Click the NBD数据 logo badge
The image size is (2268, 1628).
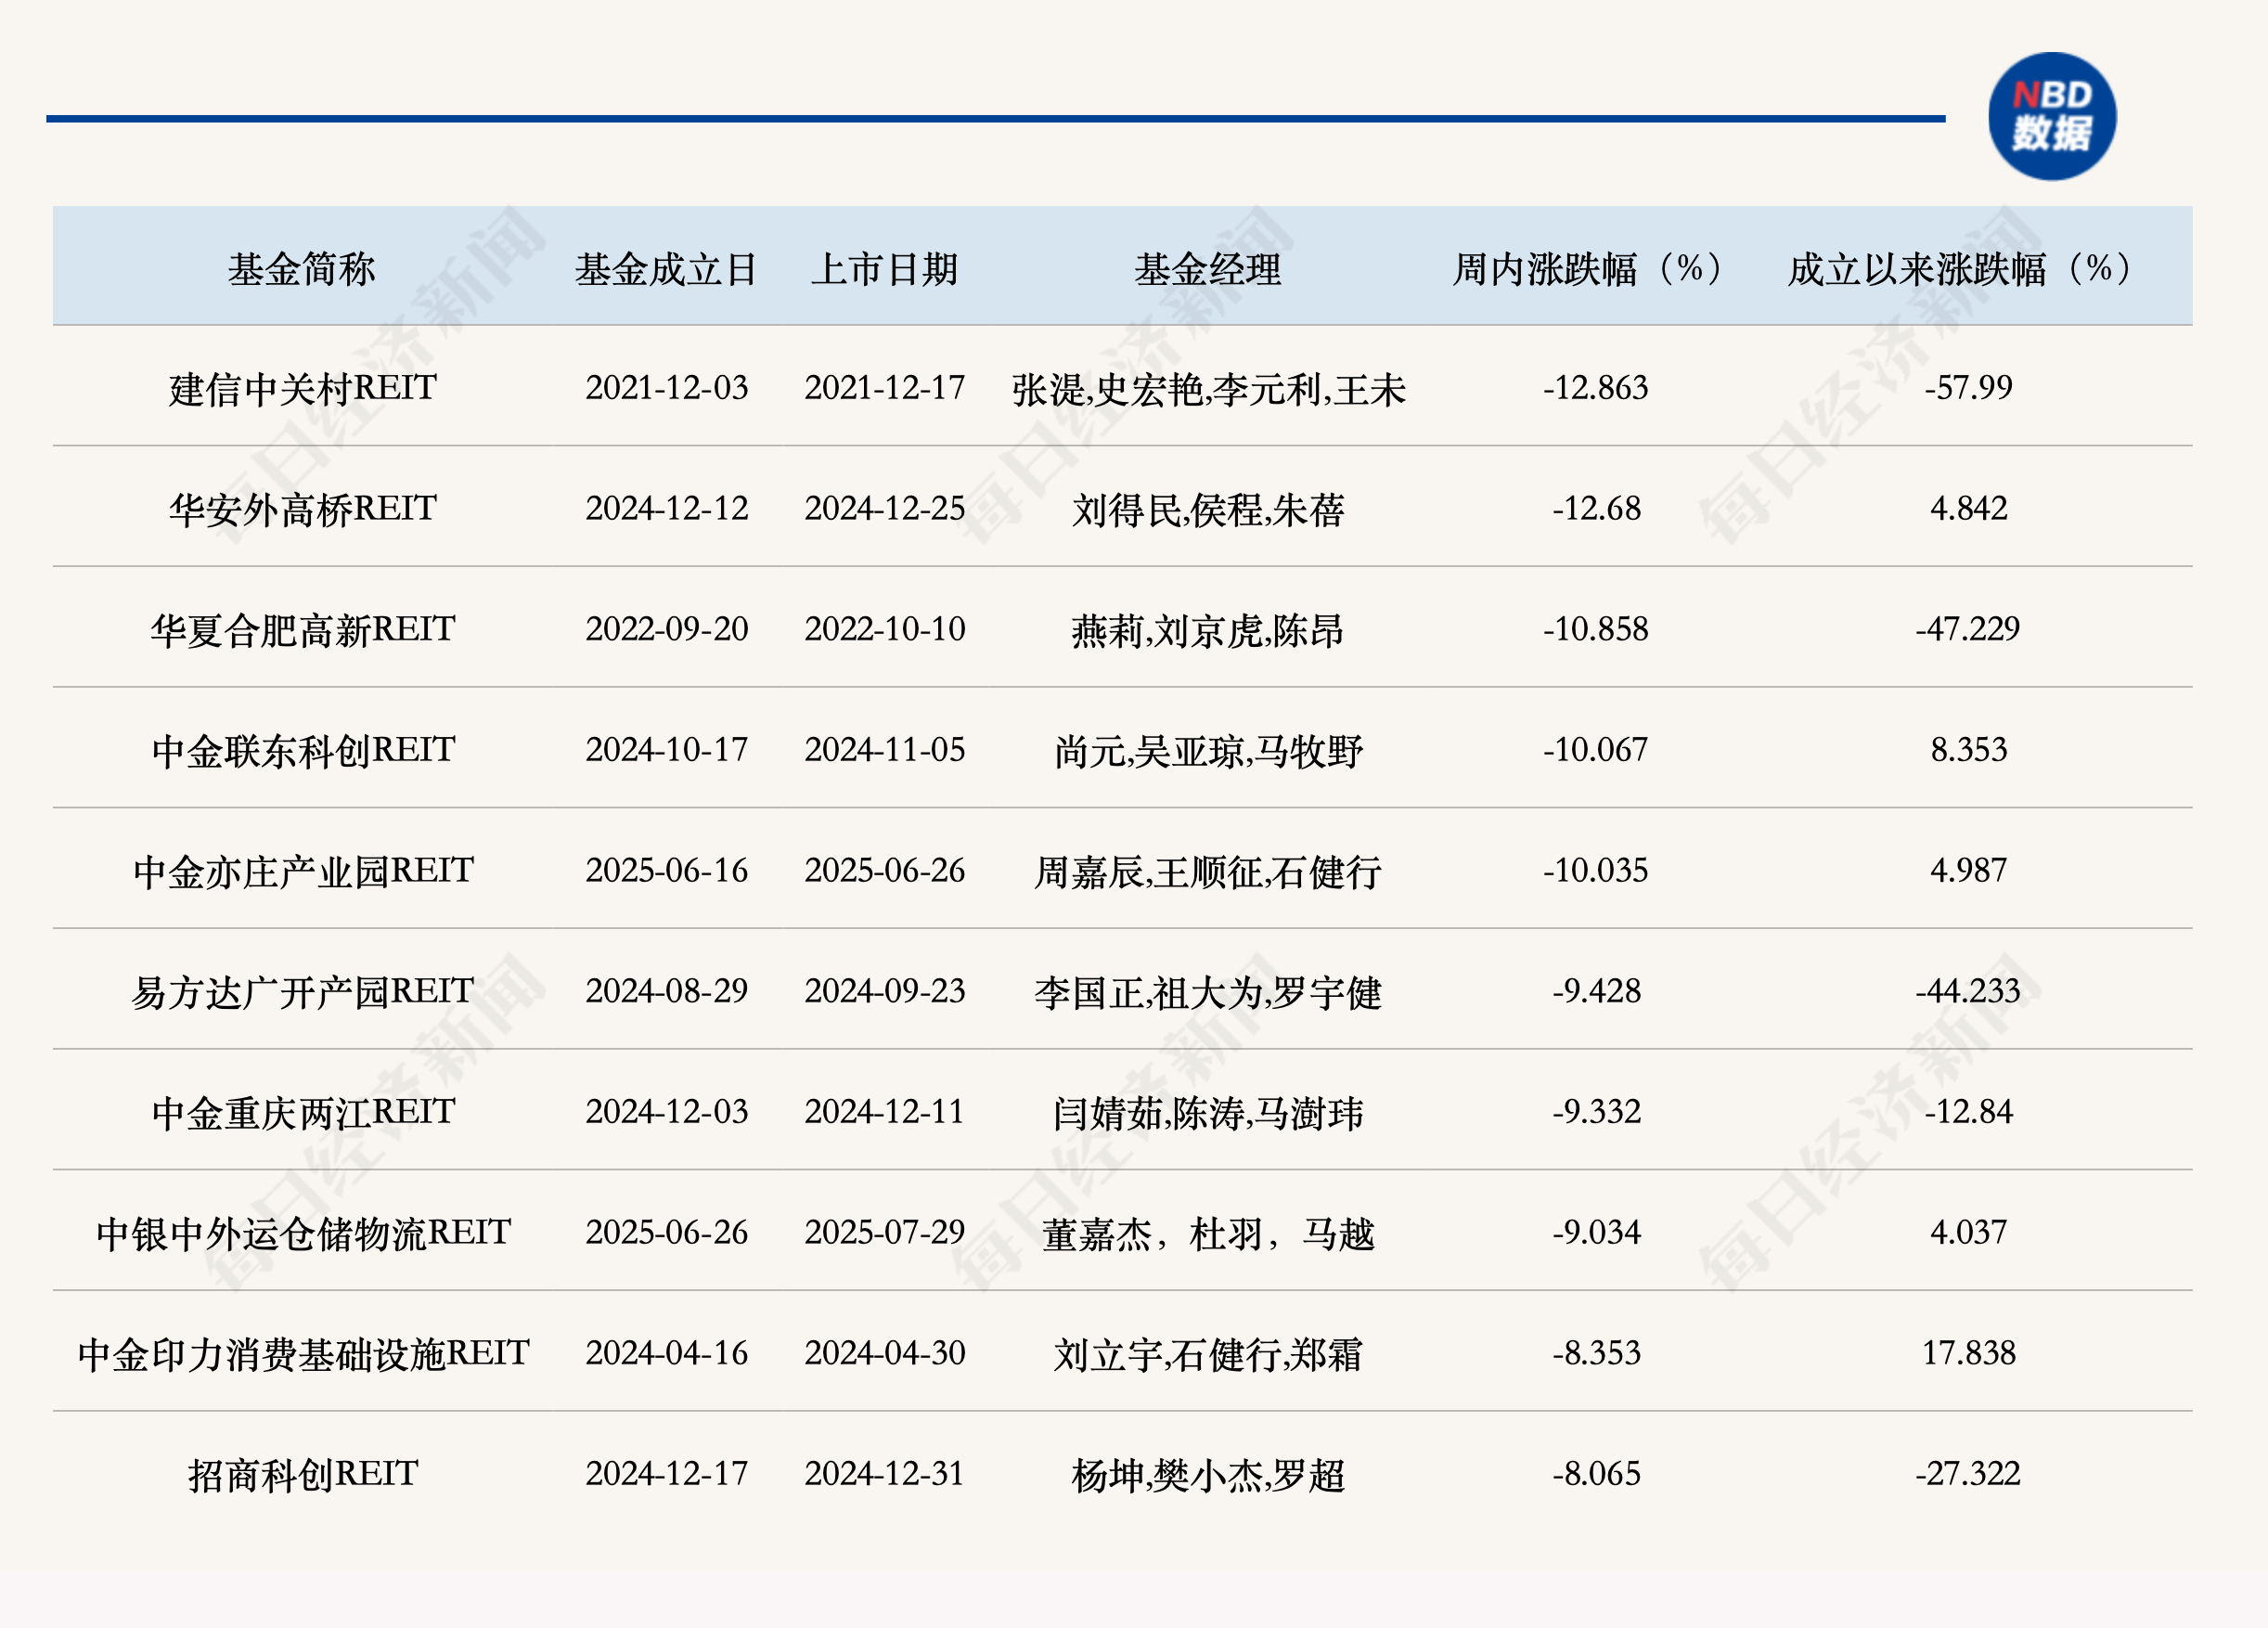click(x=2051, y=116)
